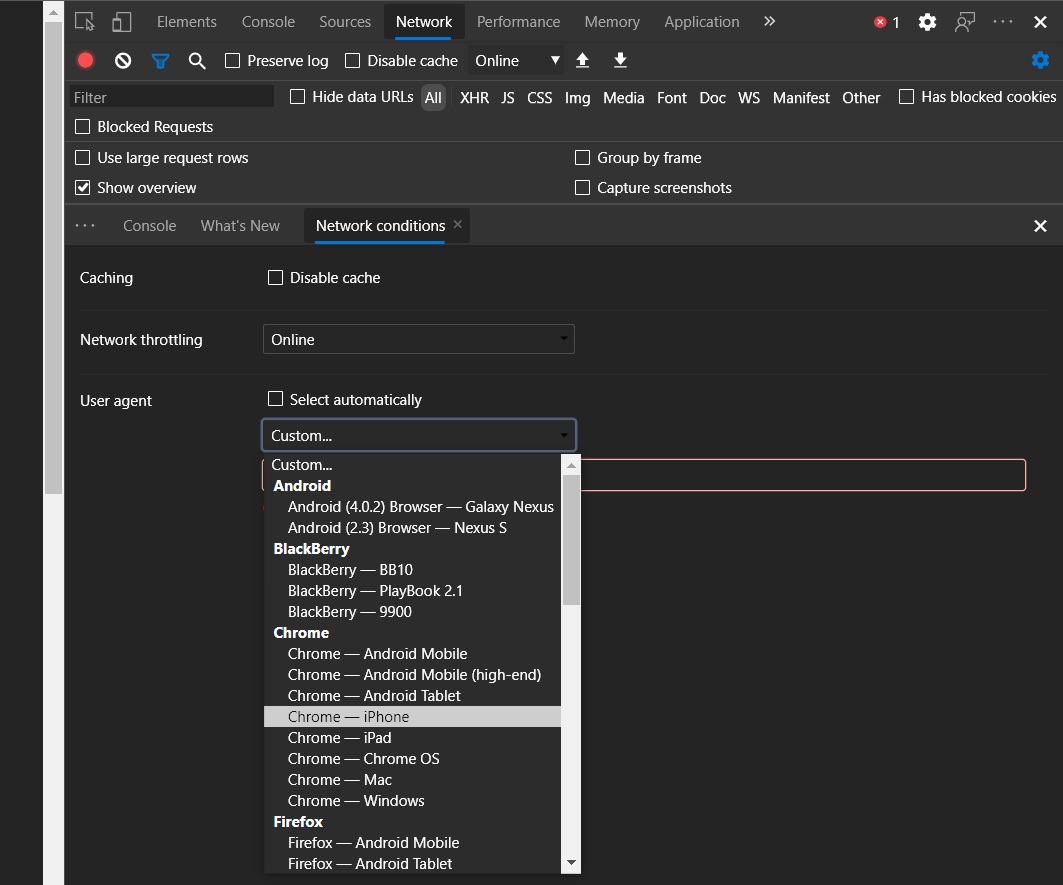Screen dimensions: 1063x885
Task: Click the export HAR download icon
Action: pyautogui.click(x=620, y=60)
